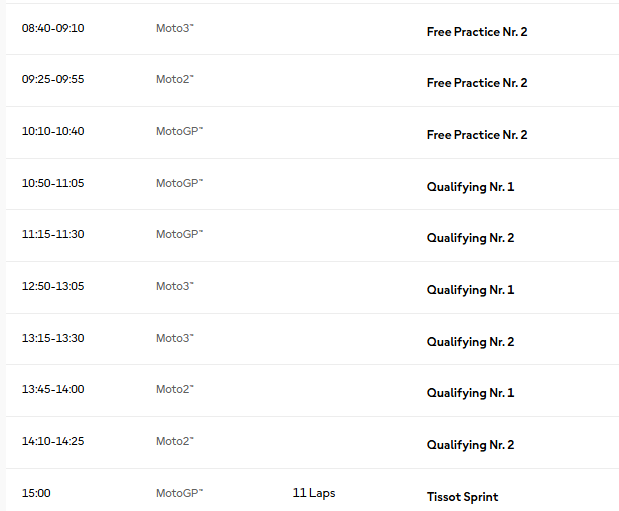This screenshot has width=619, height=511.
Task: Click MotoGP label in sprint row
Action: point(179,493)
